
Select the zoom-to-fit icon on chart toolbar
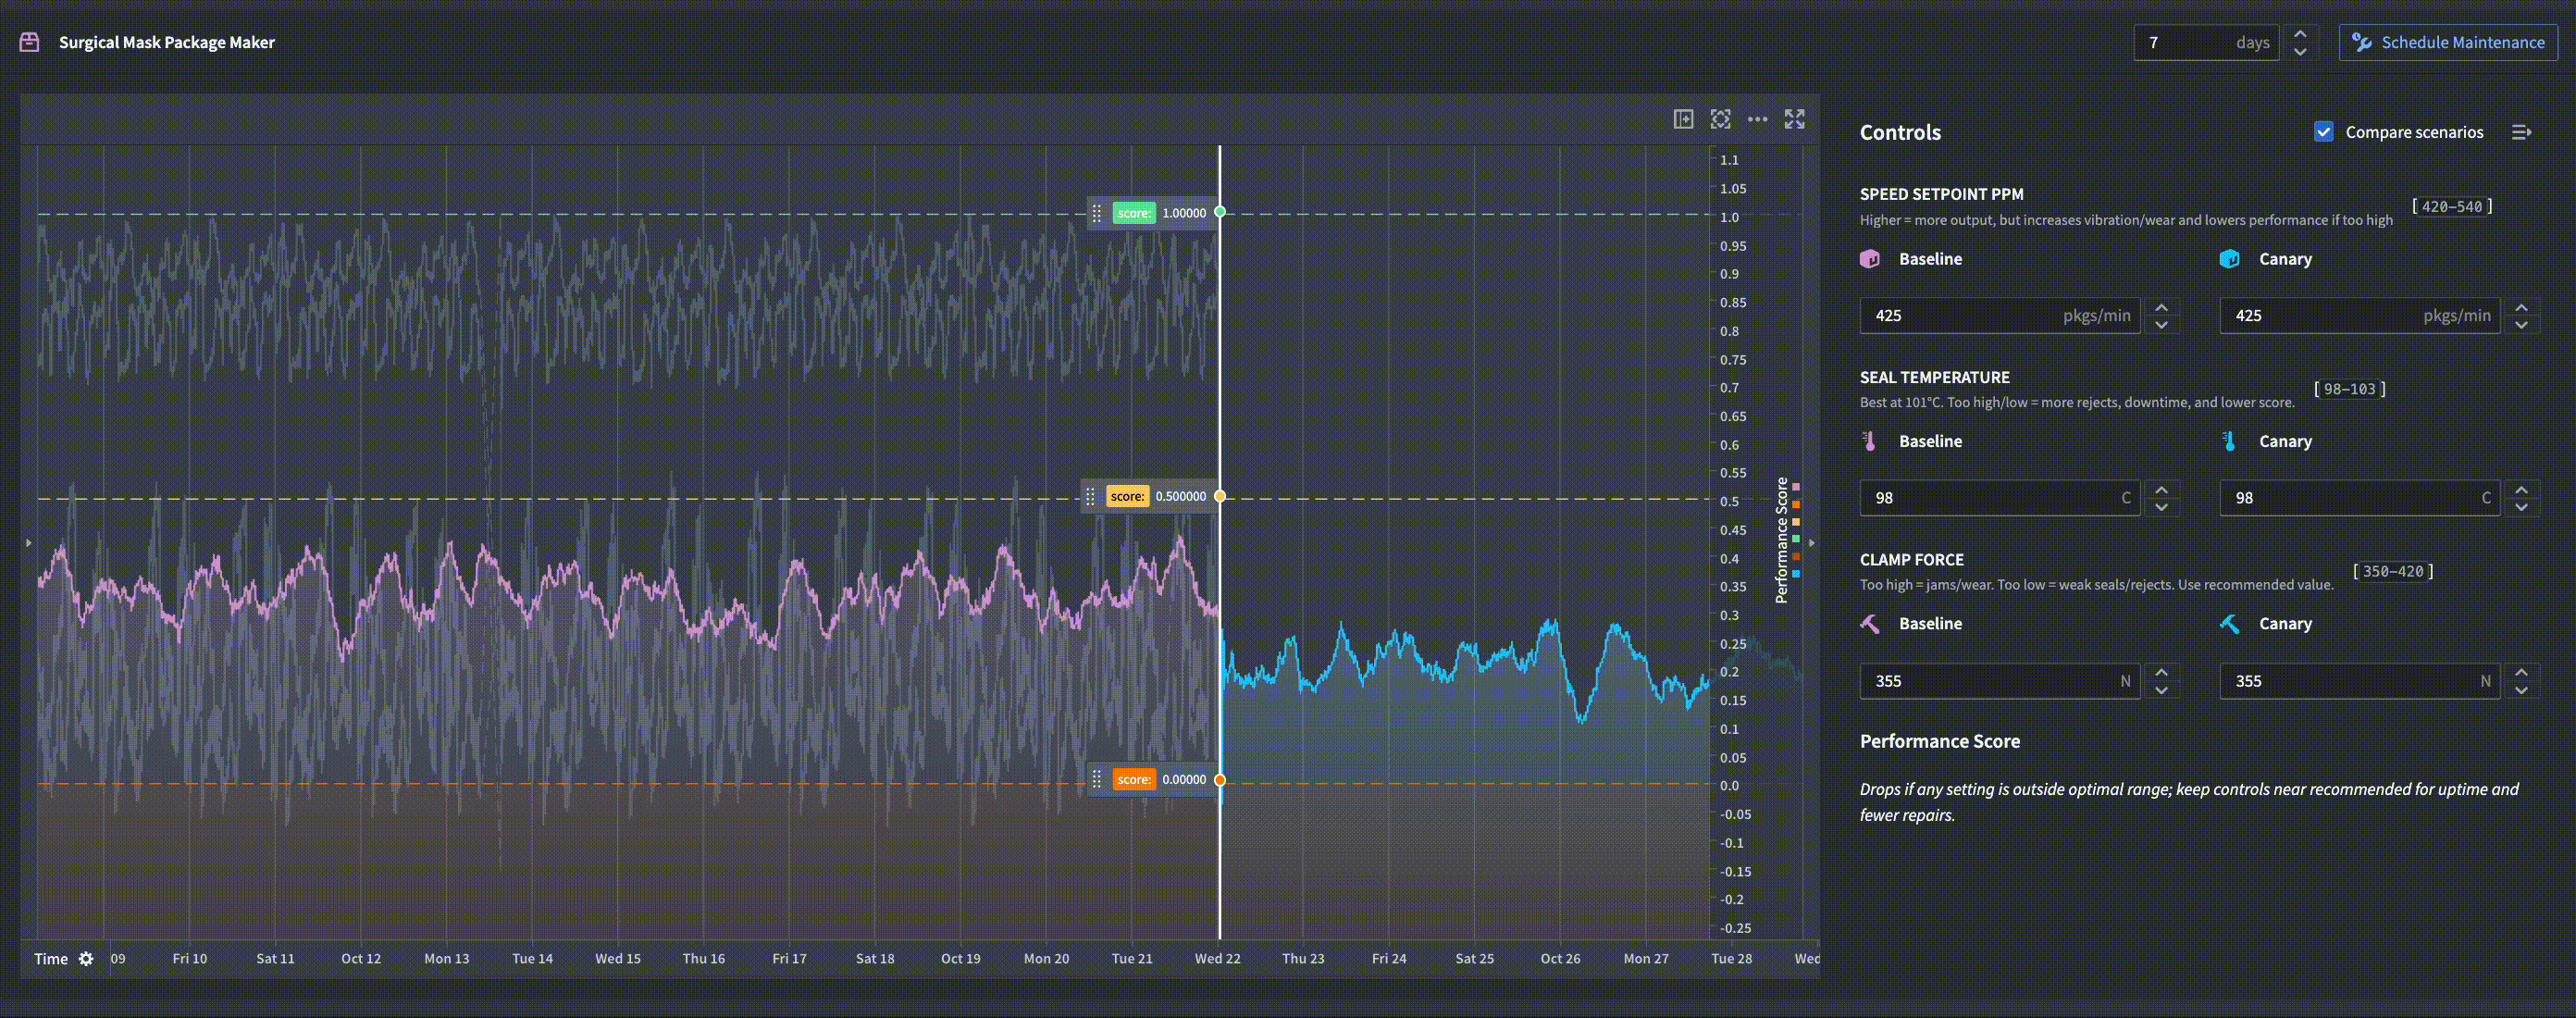point(1721,118)
